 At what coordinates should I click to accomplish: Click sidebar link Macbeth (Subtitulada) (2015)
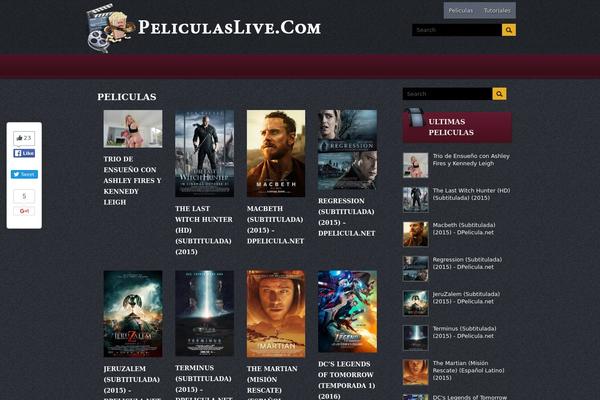(464, 229)
